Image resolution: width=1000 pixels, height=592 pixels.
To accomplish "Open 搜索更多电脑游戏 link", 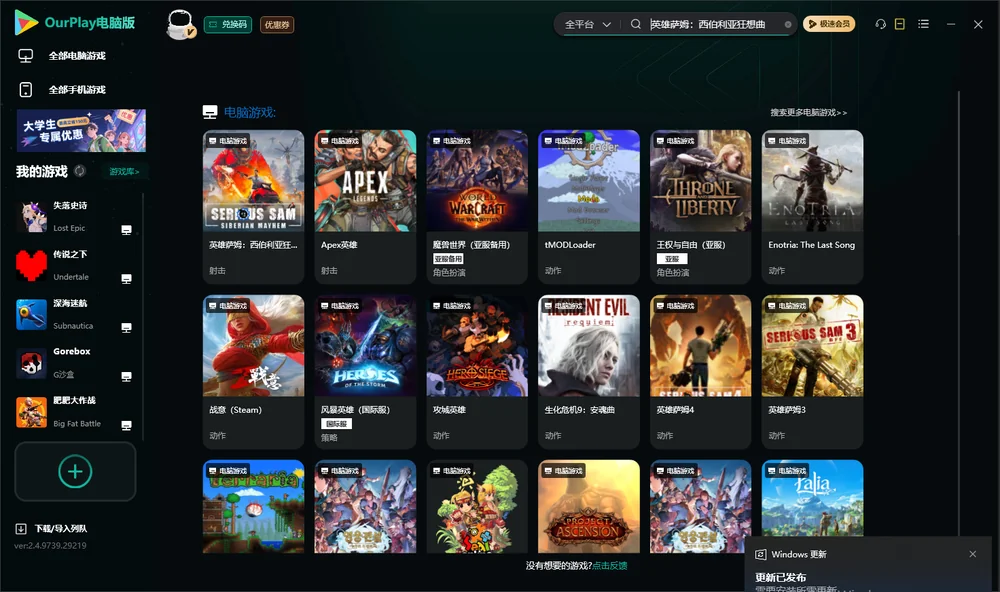I will pyautogui.click(x=808, y=113).
